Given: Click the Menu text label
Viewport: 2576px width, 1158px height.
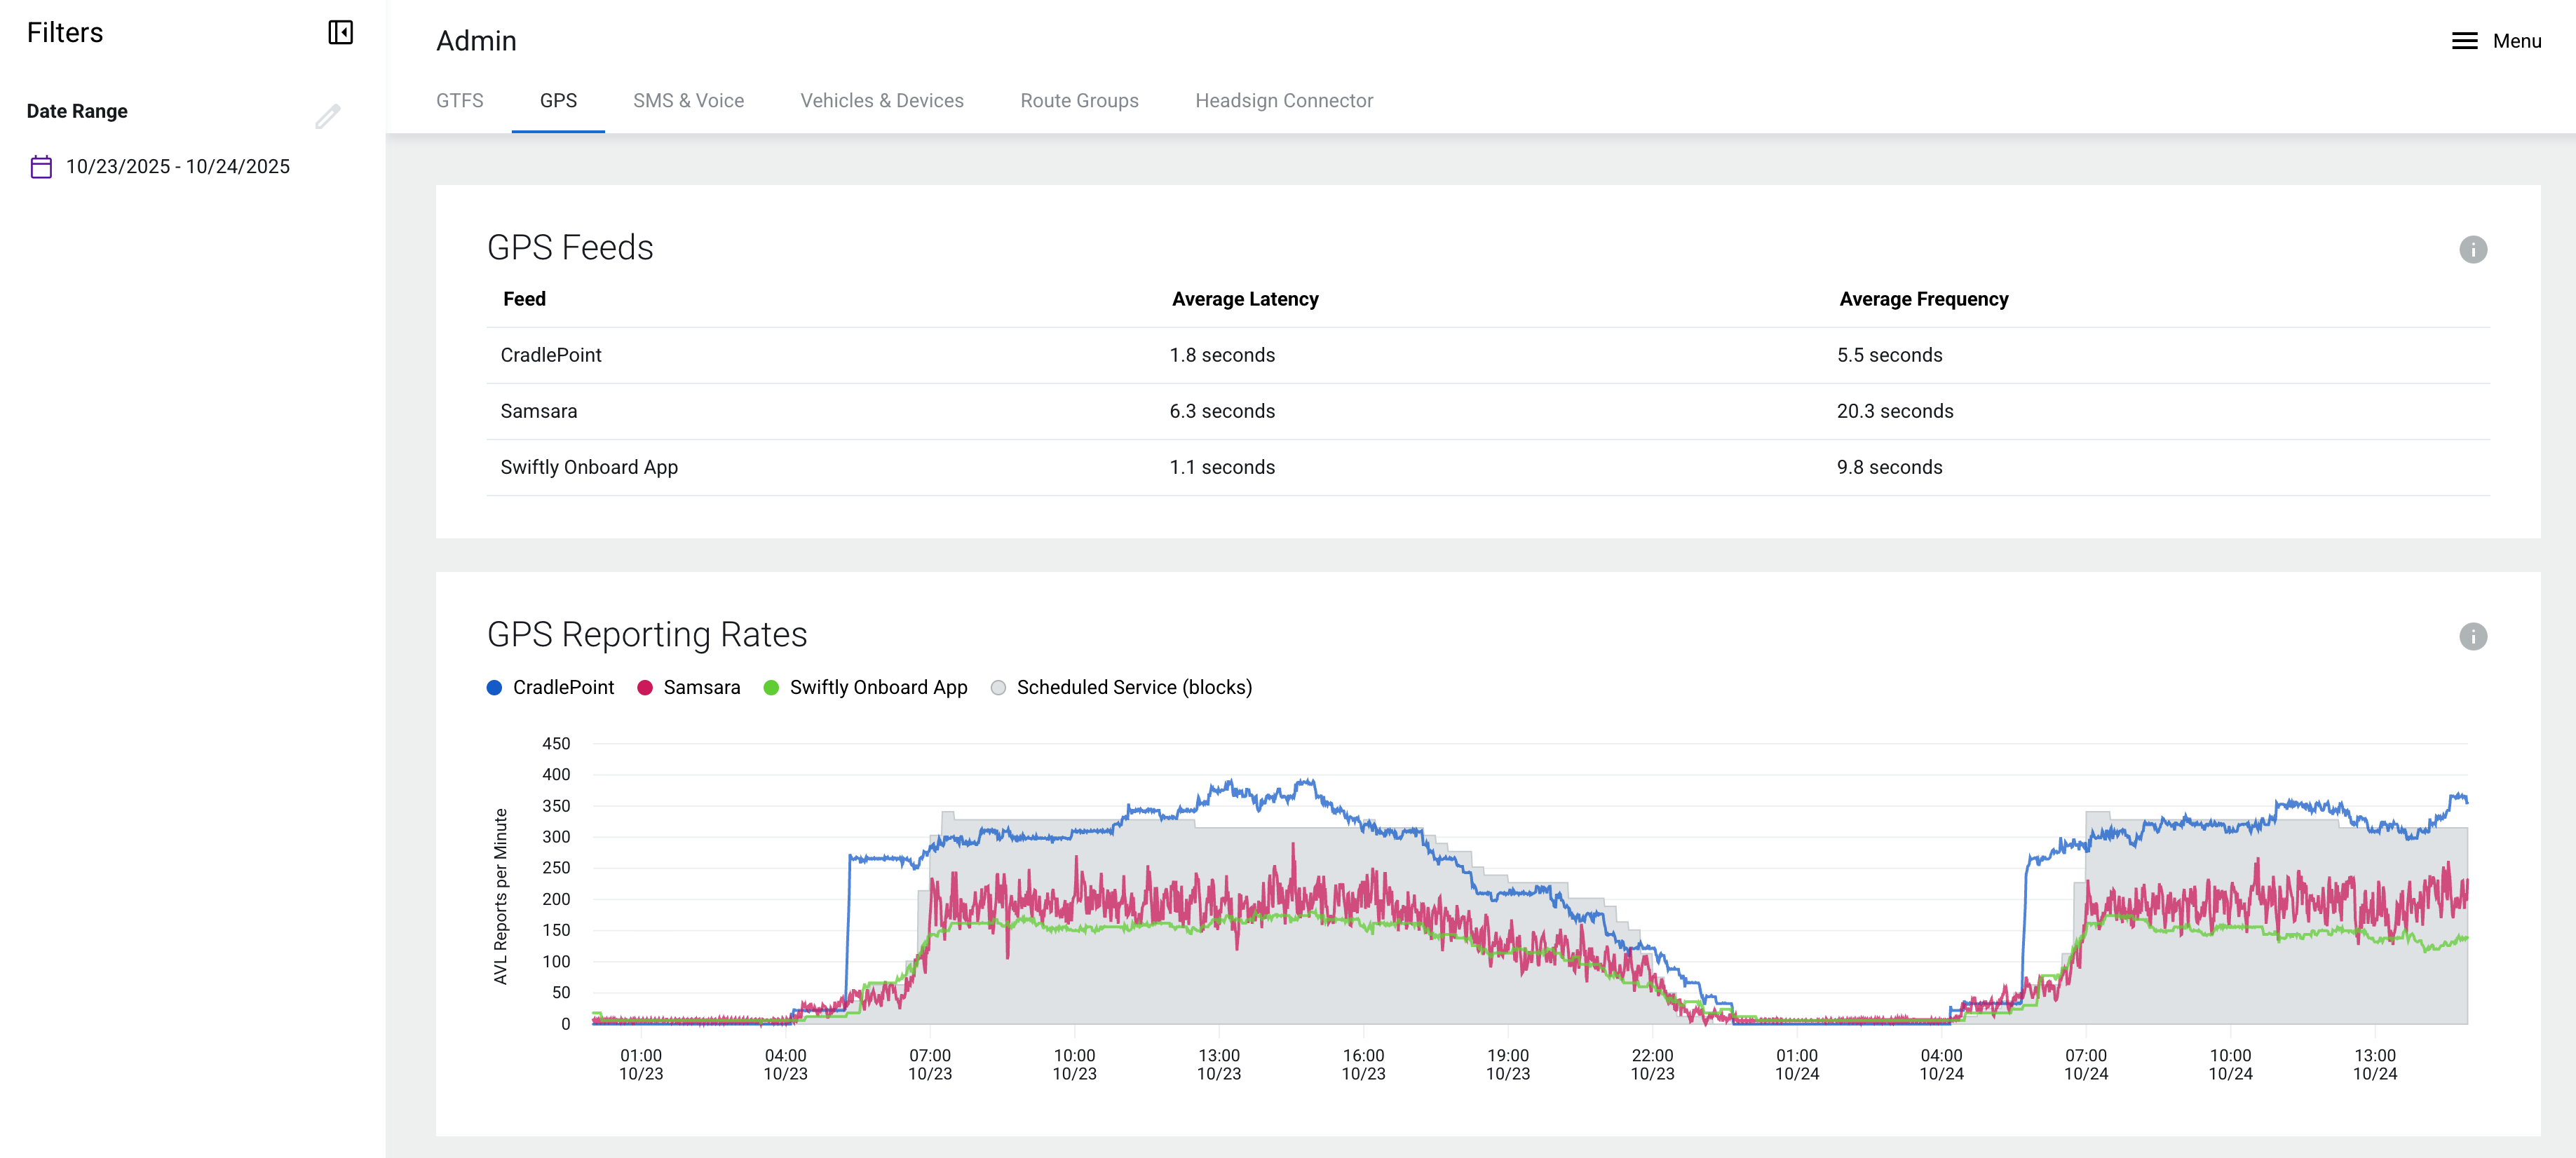Looking at the screenshot, I should click(x=2516, y=41).
